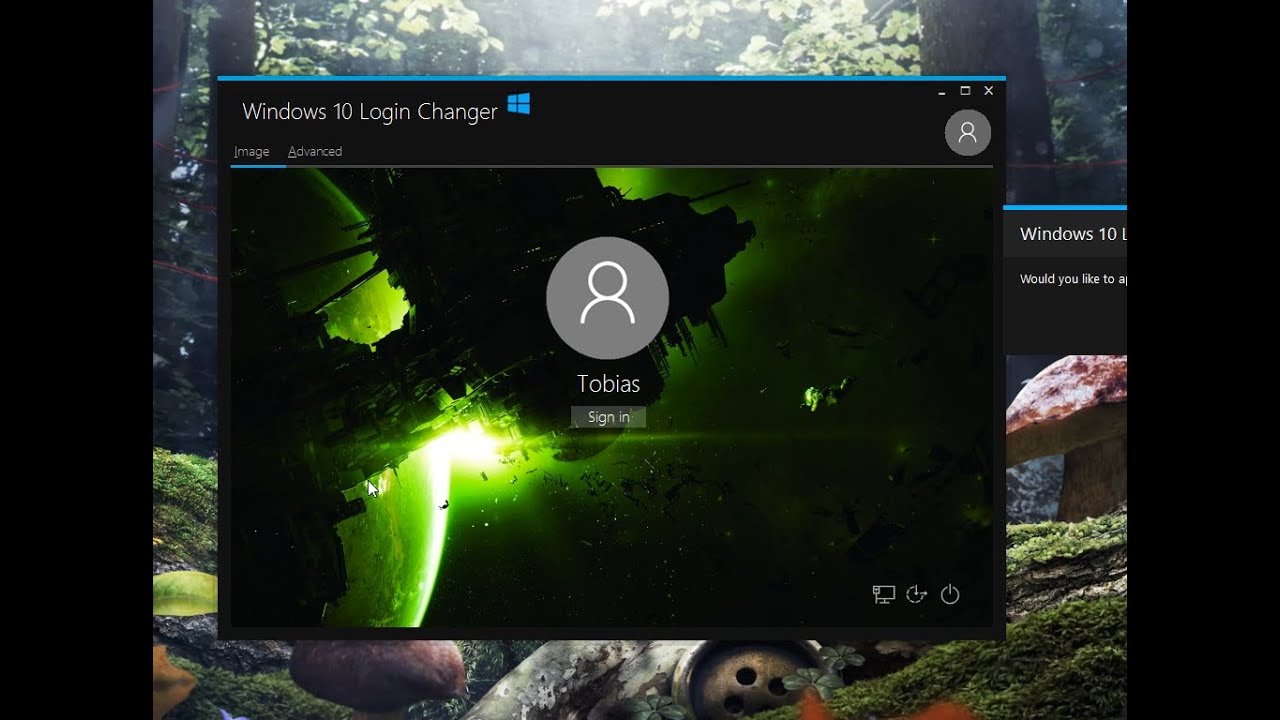
Task: Click the Ease of Access icon
Action: pos(916,595)
